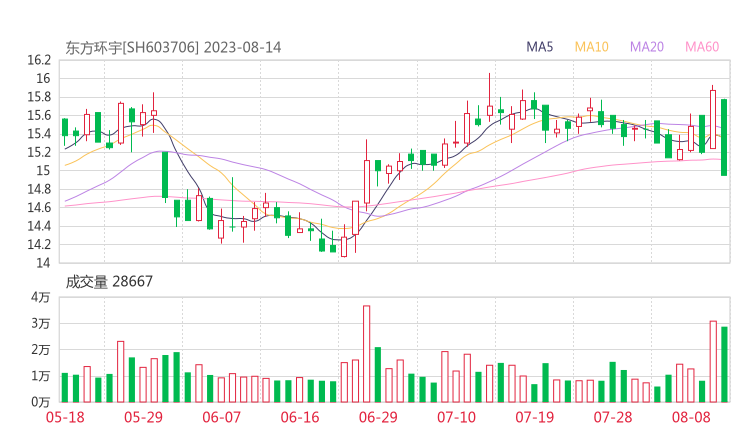
Task: Click the 4万 volume axis label
Action: [41, 297]
